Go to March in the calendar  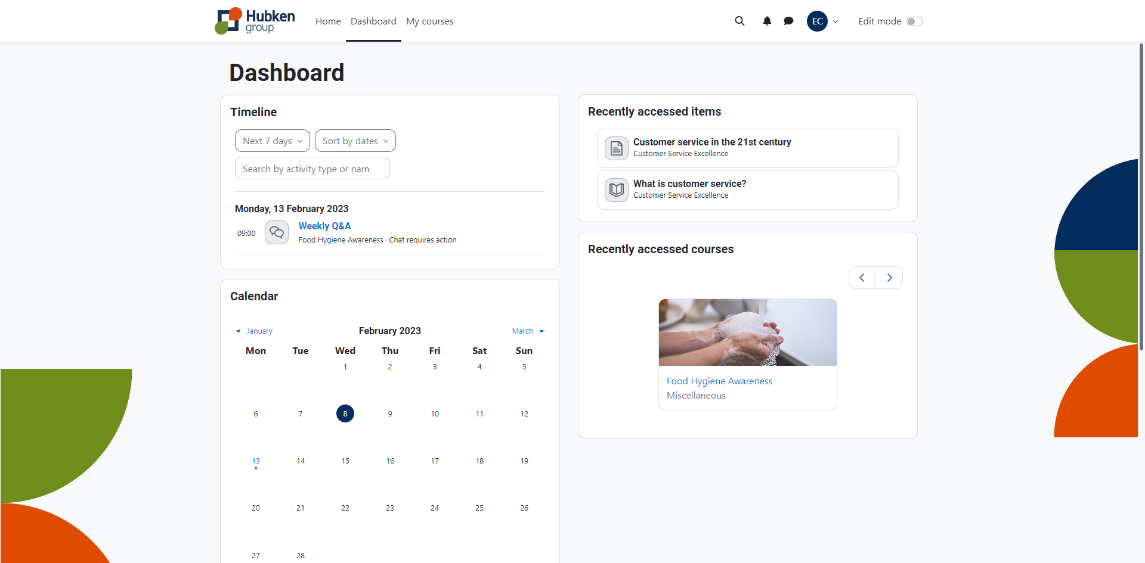pyautogui.click(x=527, y=331)
